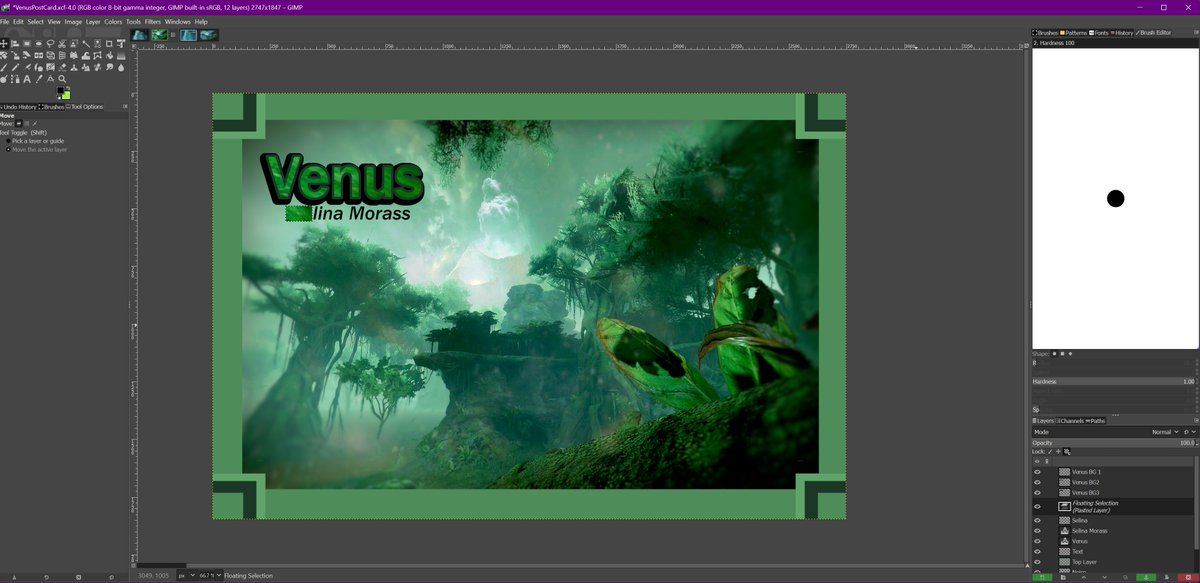Select the Rectangle Select tool
Image resolution: width=1200 pixels, height=583 pixels.
pos(27,44)
